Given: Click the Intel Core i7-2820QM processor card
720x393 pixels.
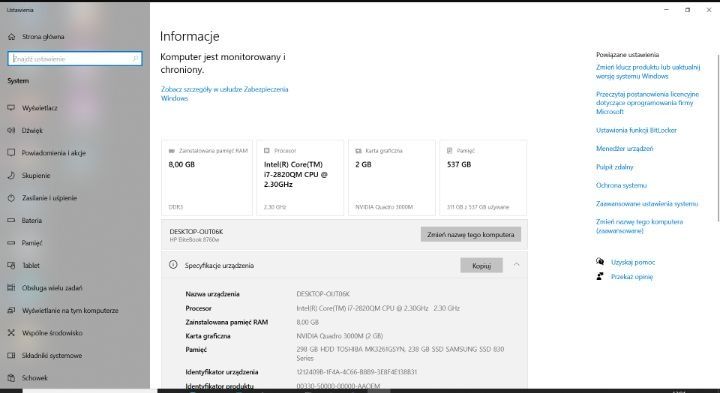Looking at the screenshot, I should pyautogui.click(x=300, y=178).
